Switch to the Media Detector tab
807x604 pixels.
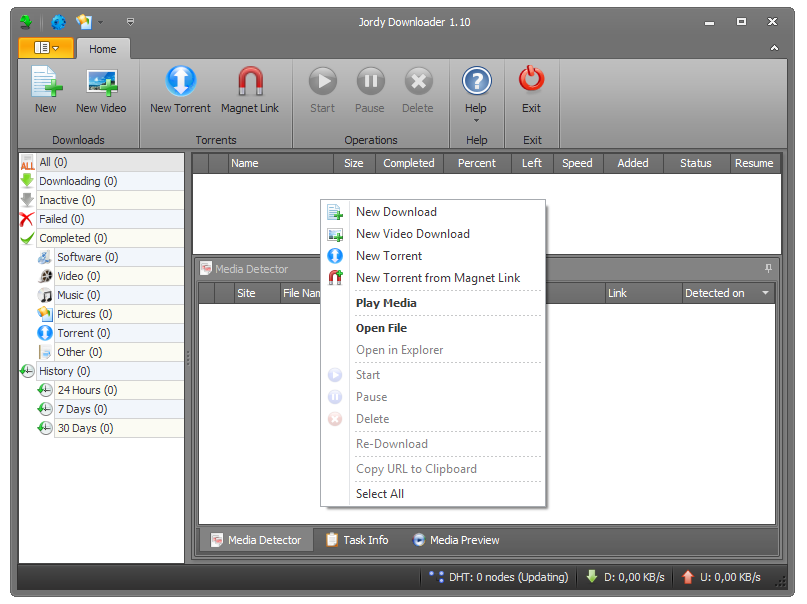[x=256, y=540]
